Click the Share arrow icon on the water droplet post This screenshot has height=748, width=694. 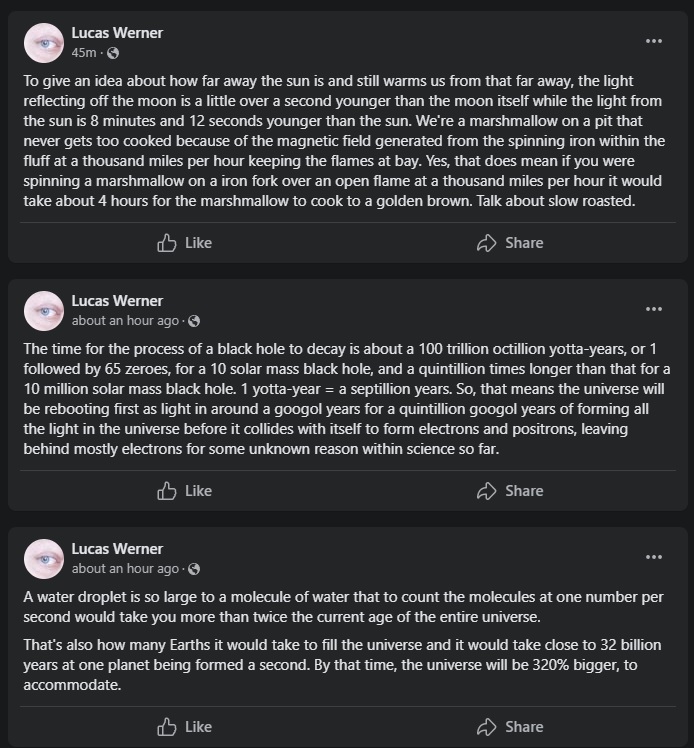click(x=487, y=727)
